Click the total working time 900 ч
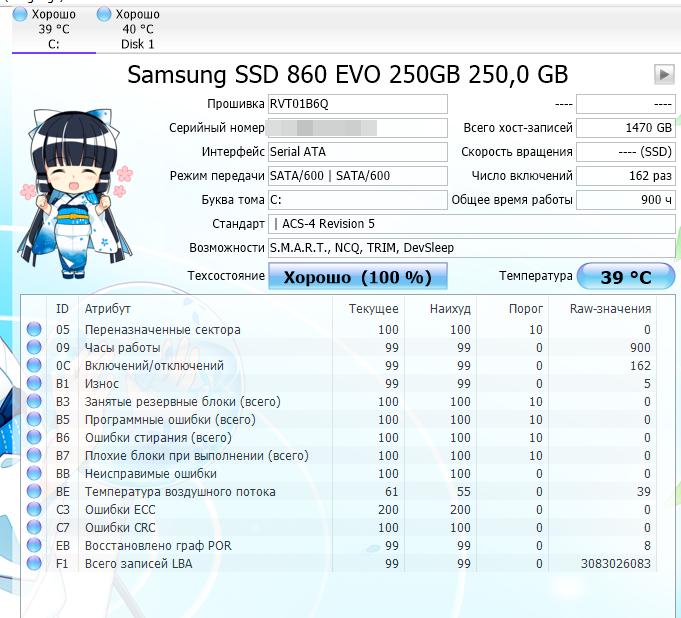Screen dimensions: 681x618 point(625,200)
